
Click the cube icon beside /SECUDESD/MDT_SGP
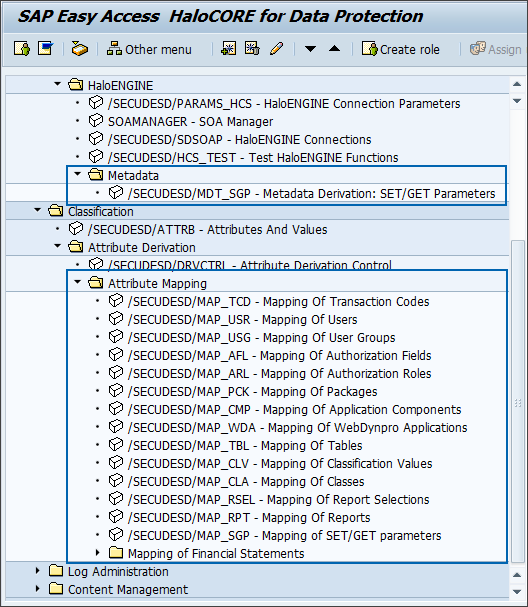pos(116,193)
